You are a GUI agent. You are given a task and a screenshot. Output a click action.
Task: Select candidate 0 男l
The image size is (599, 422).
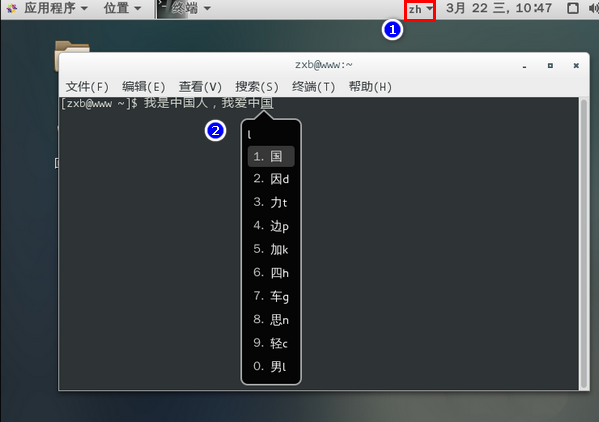[271, 367]
